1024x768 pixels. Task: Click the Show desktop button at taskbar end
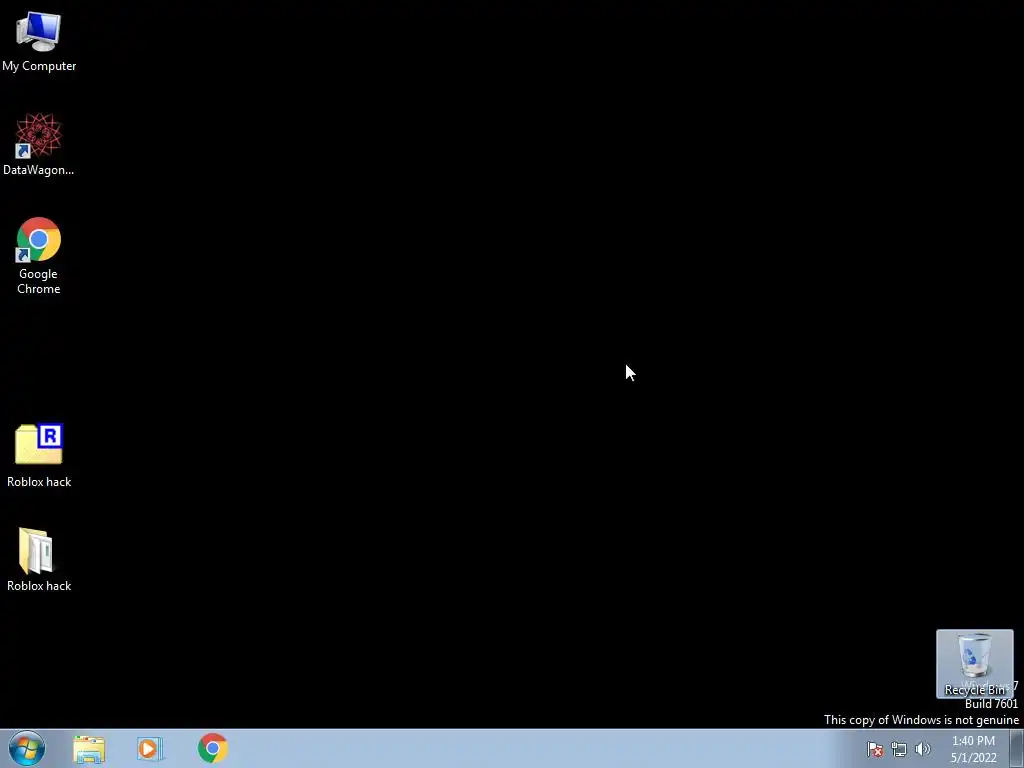click(x=1017, y=749)
